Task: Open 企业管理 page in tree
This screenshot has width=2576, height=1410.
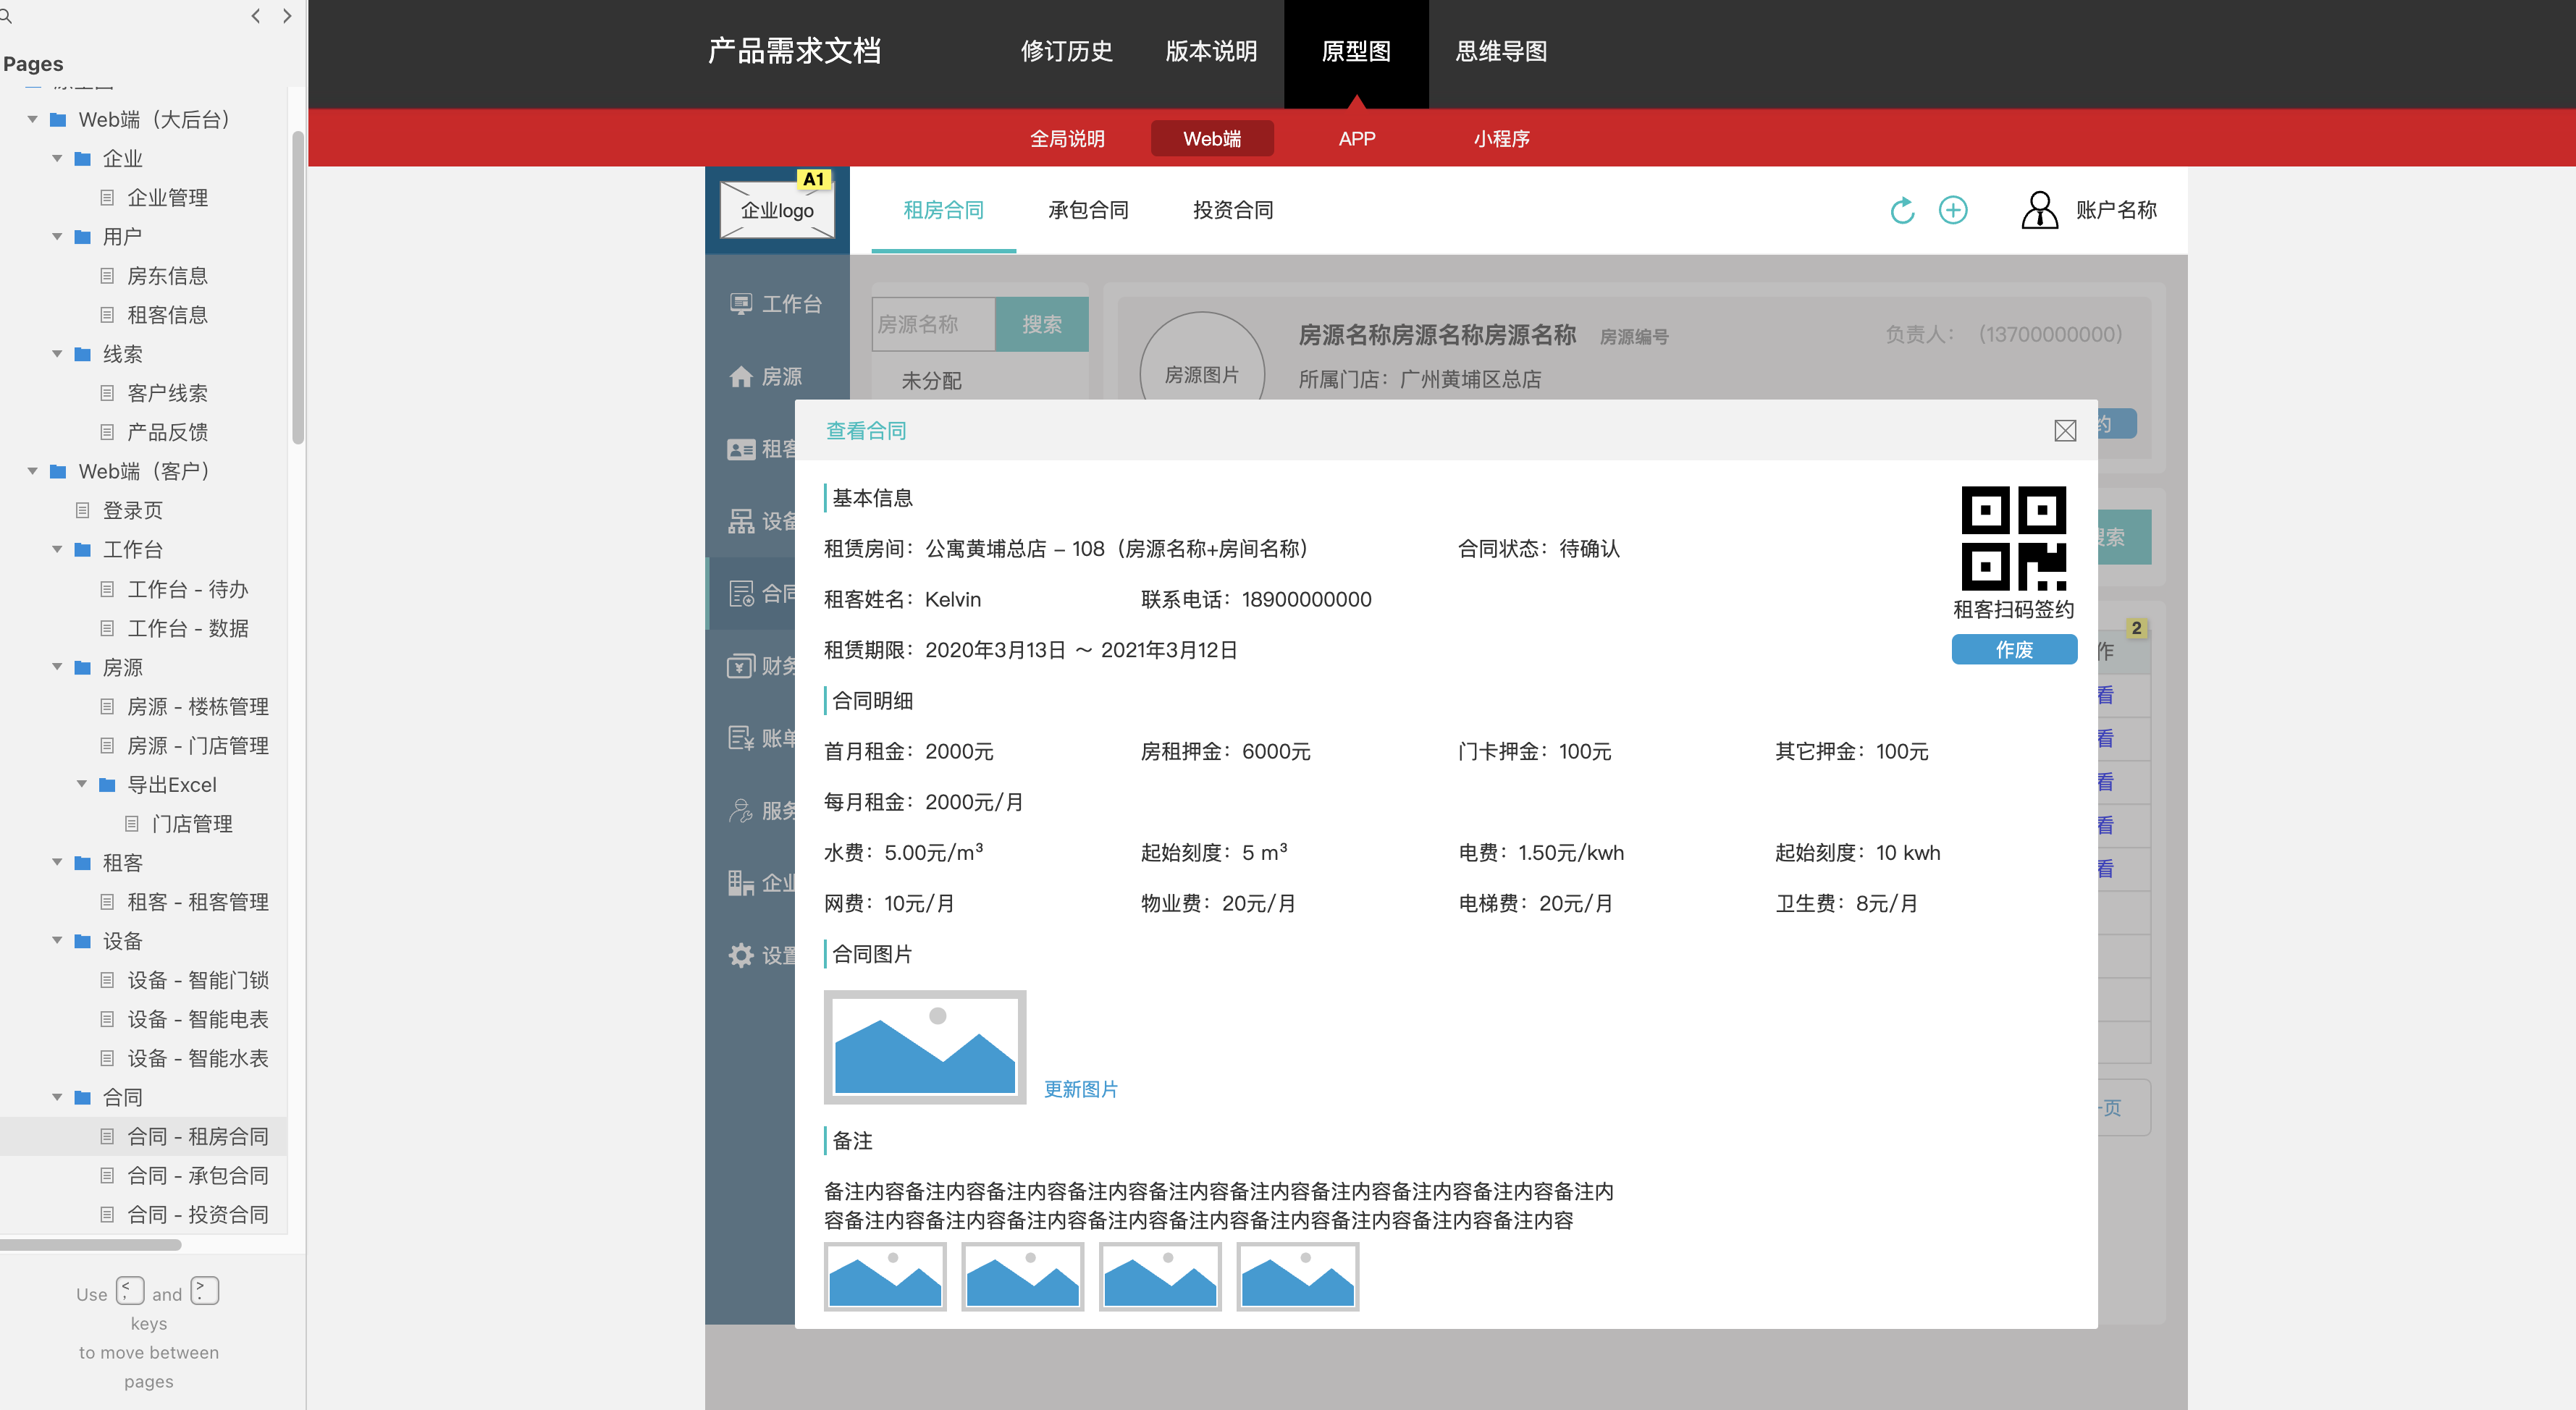Action: coord(167,198)
